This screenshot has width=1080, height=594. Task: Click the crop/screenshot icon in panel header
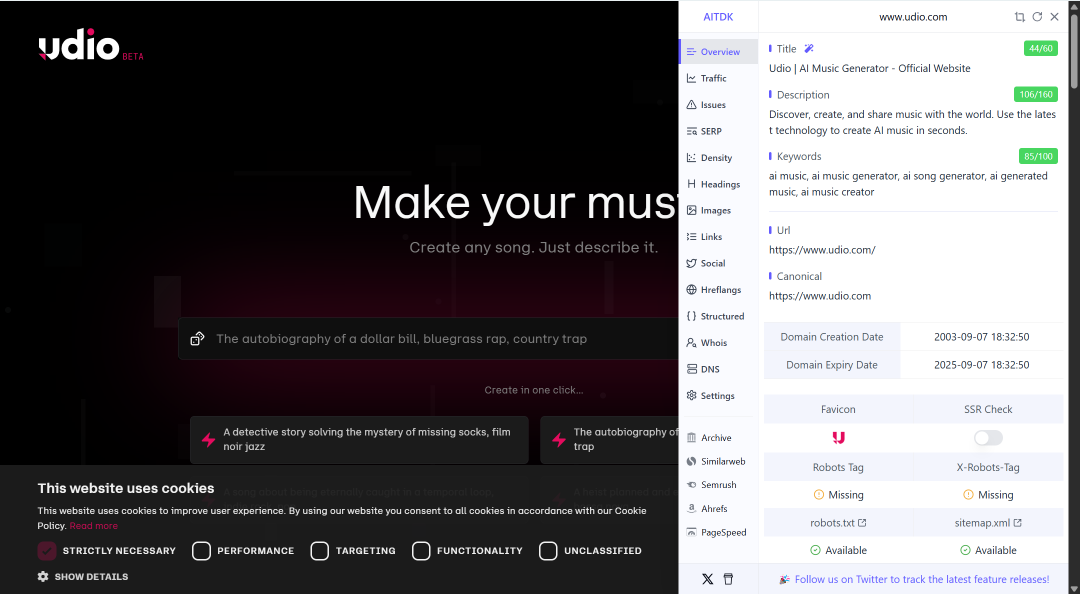coord(1019,17)
